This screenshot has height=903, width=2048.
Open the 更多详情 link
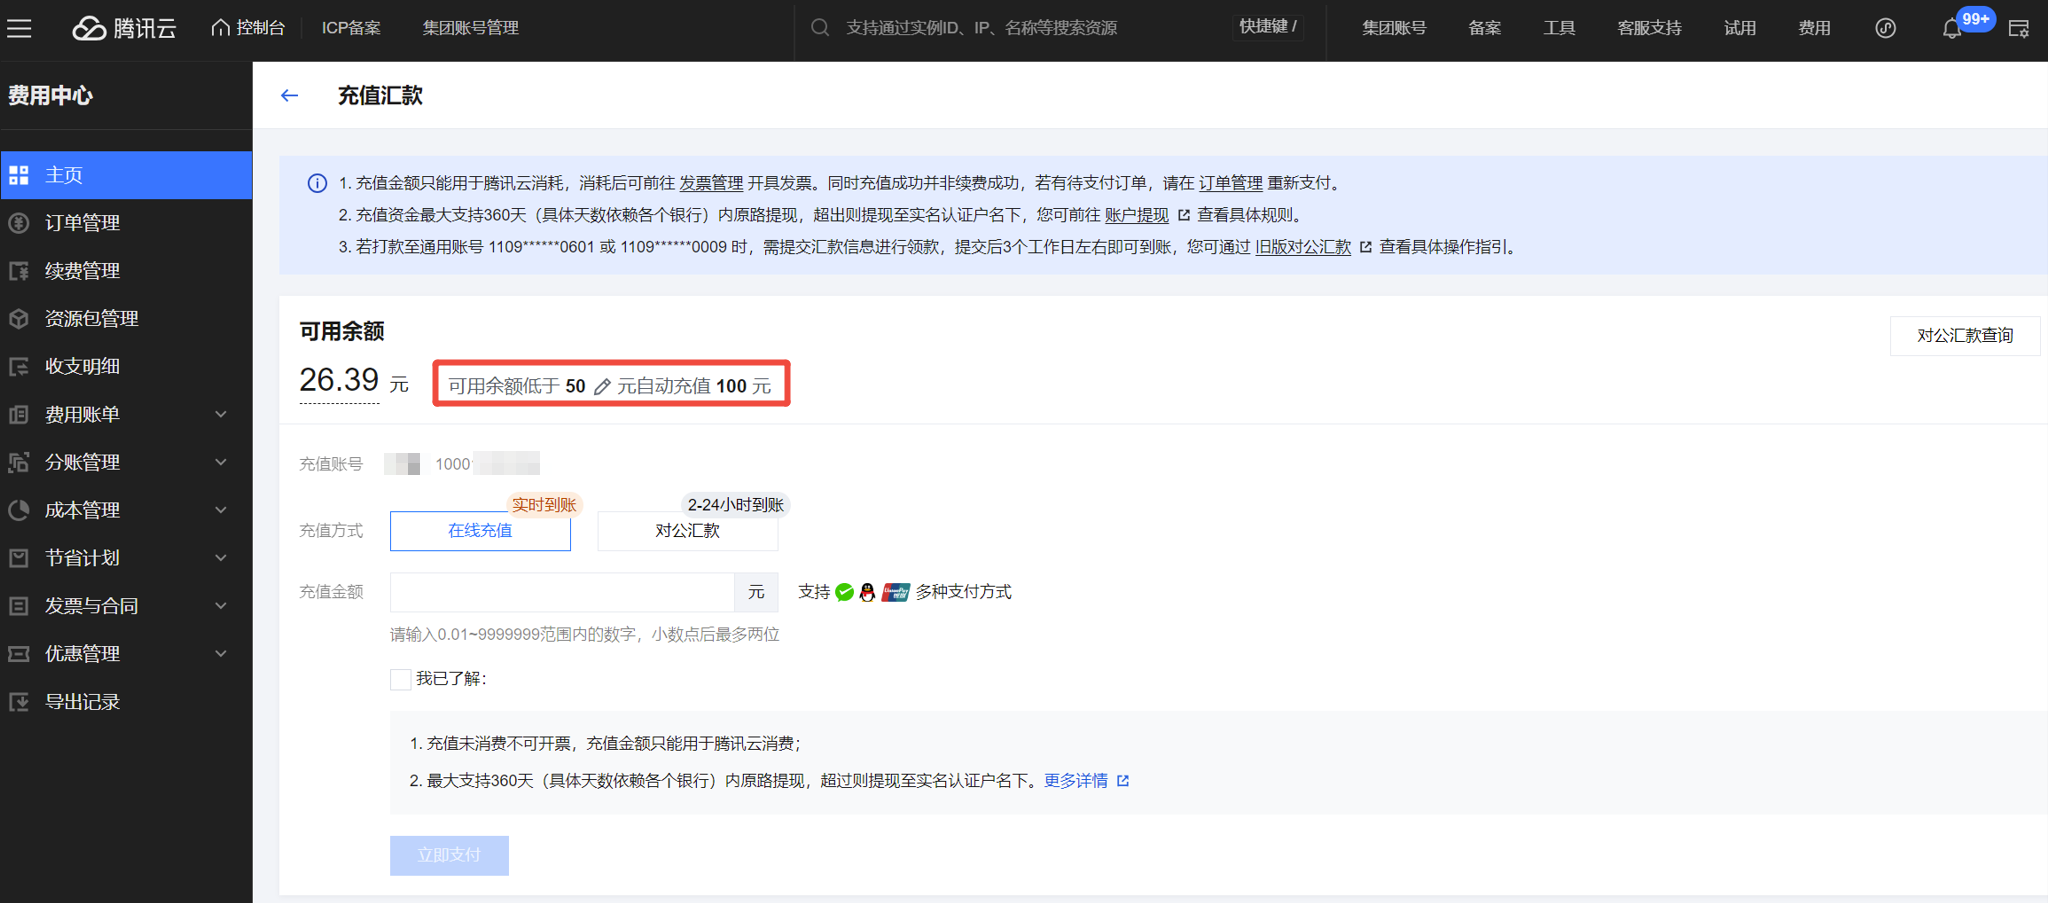click(x=1076, y=781)
